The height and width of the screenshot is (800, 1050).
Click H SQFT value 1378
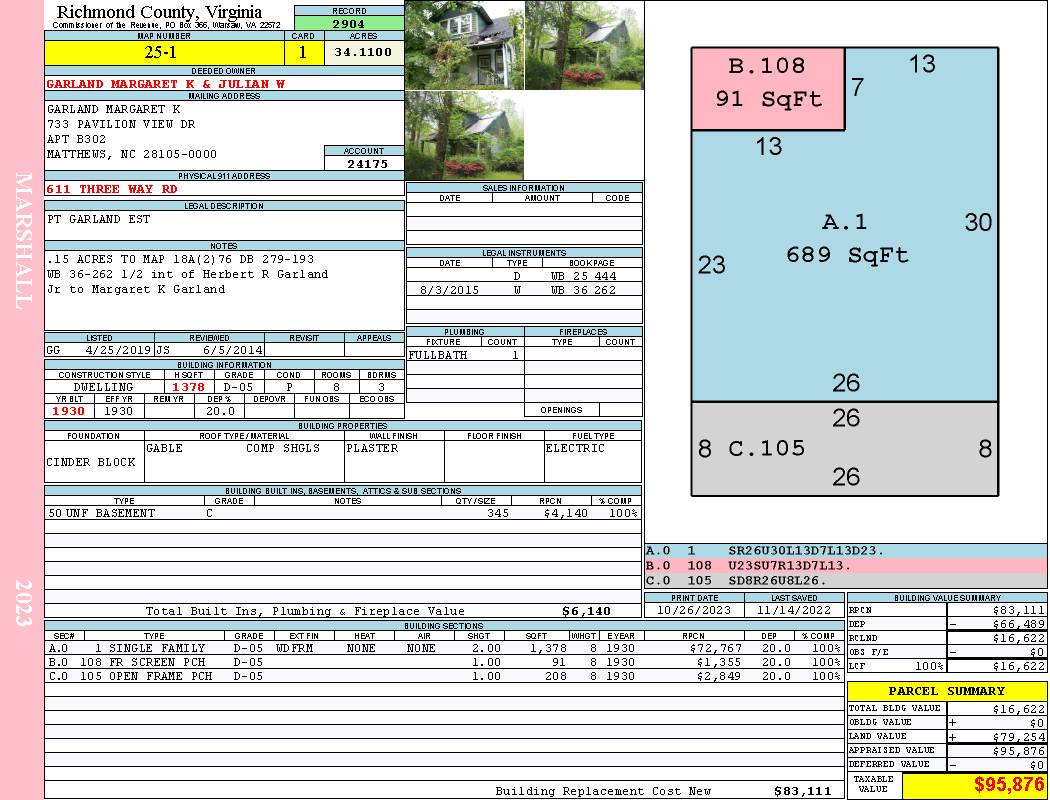(x=188, y=387)
